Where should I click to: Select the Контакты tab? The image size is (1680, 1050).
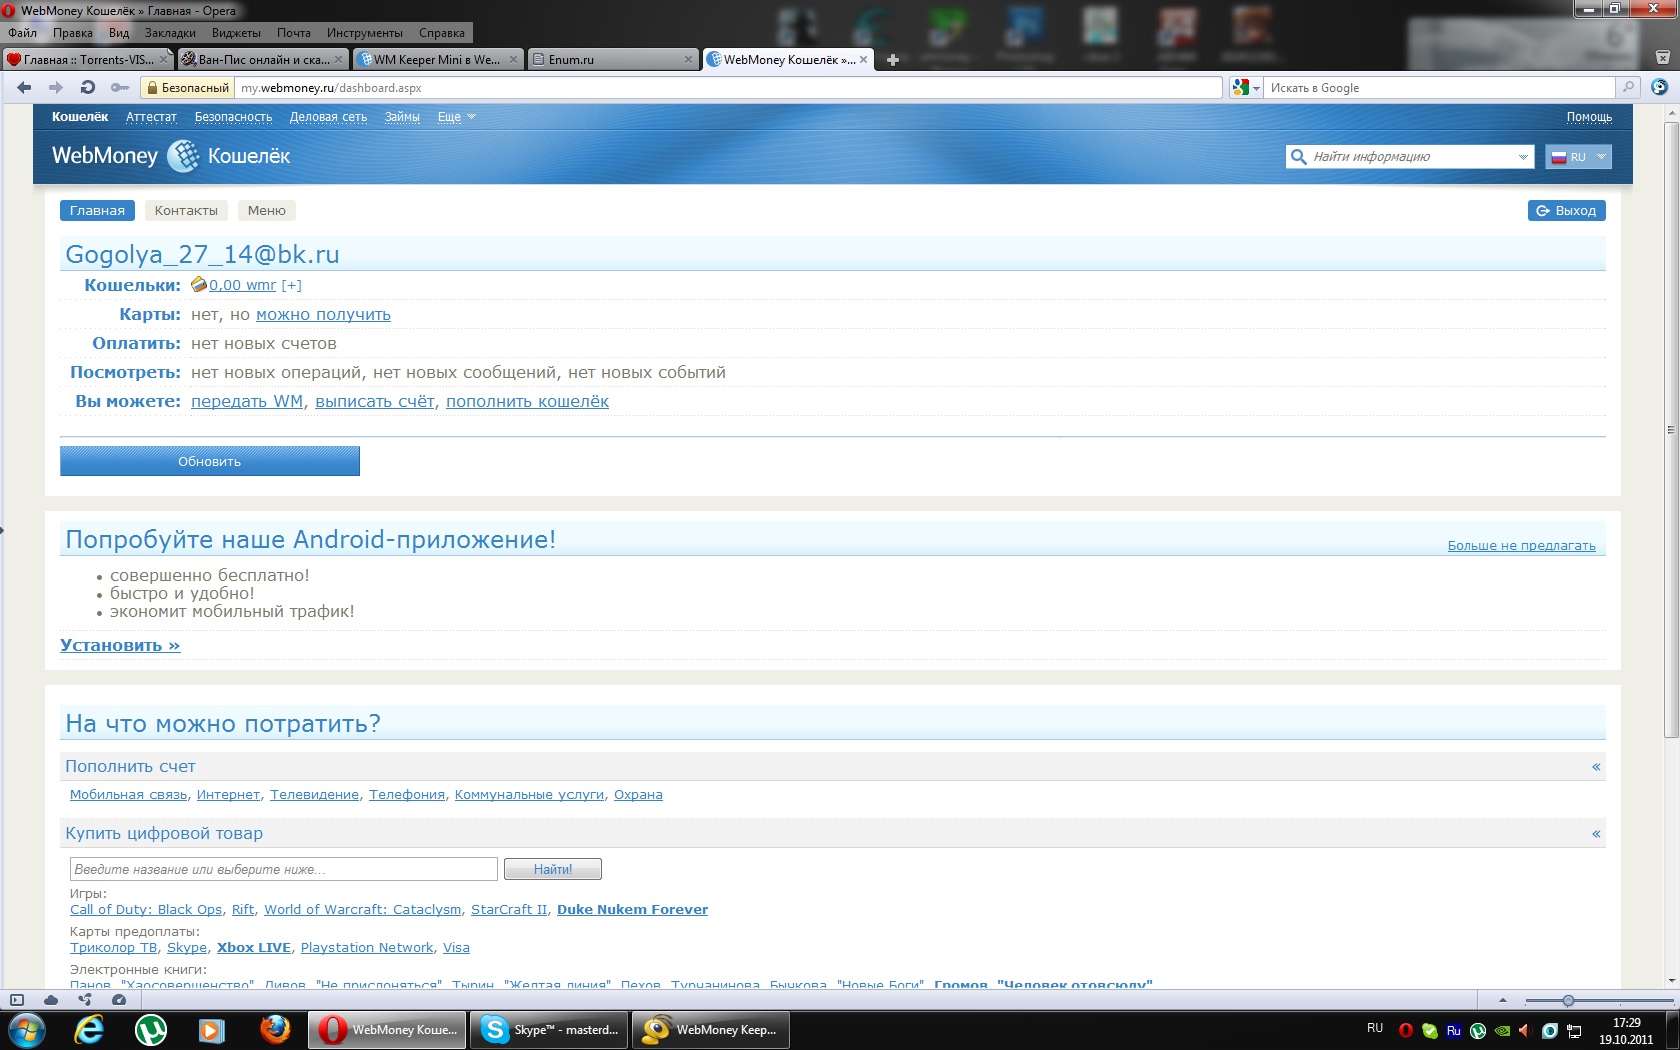tap(186, 211)
